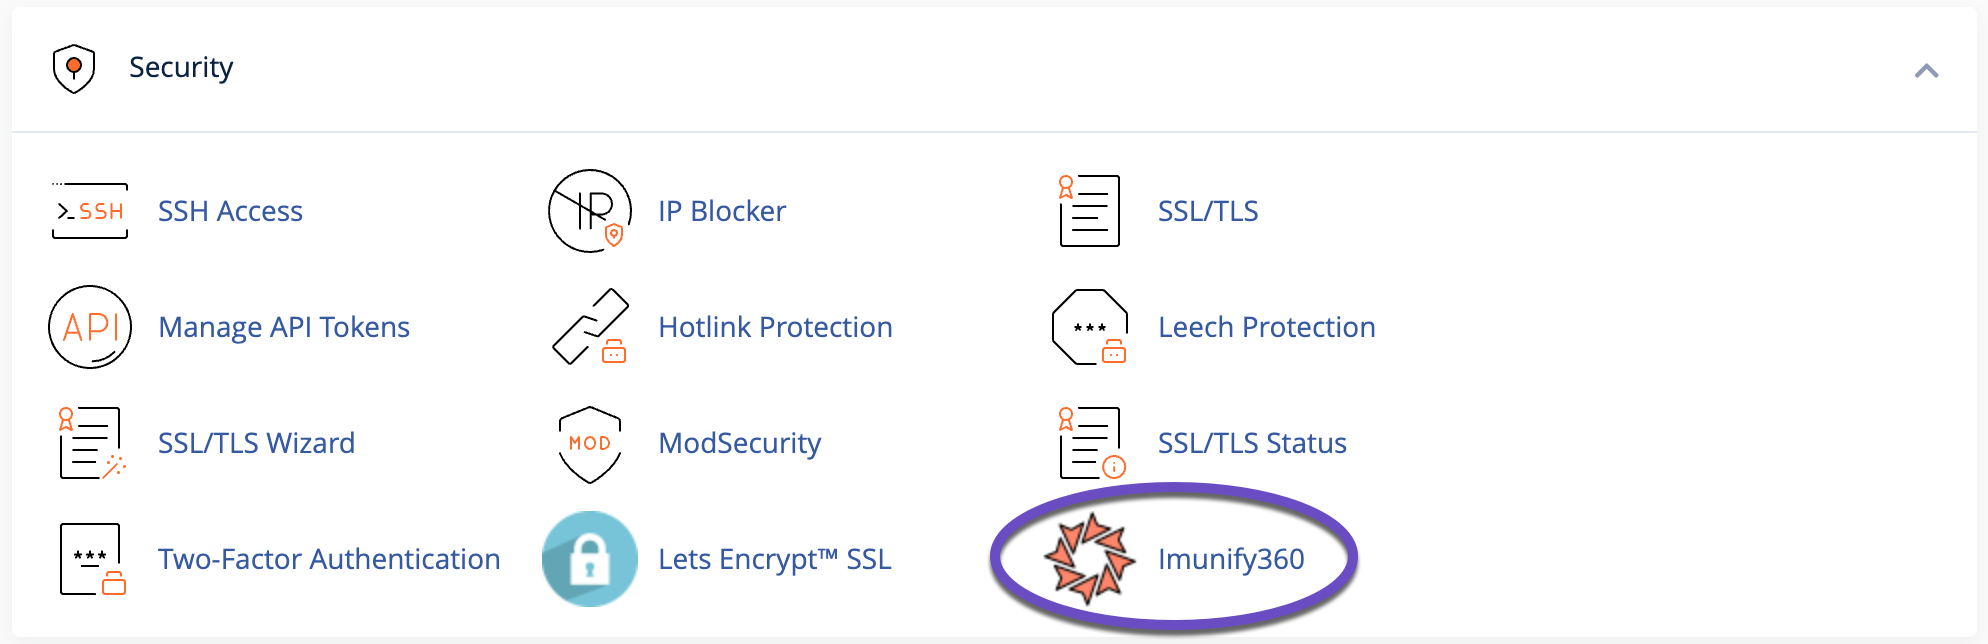Select the IP Blocker icon
The height and width of the screenshot is (644, 1988).
point(589,211)
